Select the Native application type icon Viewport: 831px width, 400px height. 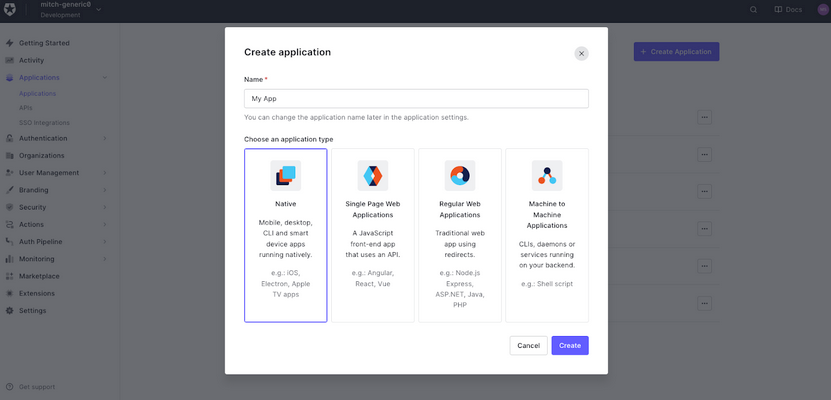point(285,176)
